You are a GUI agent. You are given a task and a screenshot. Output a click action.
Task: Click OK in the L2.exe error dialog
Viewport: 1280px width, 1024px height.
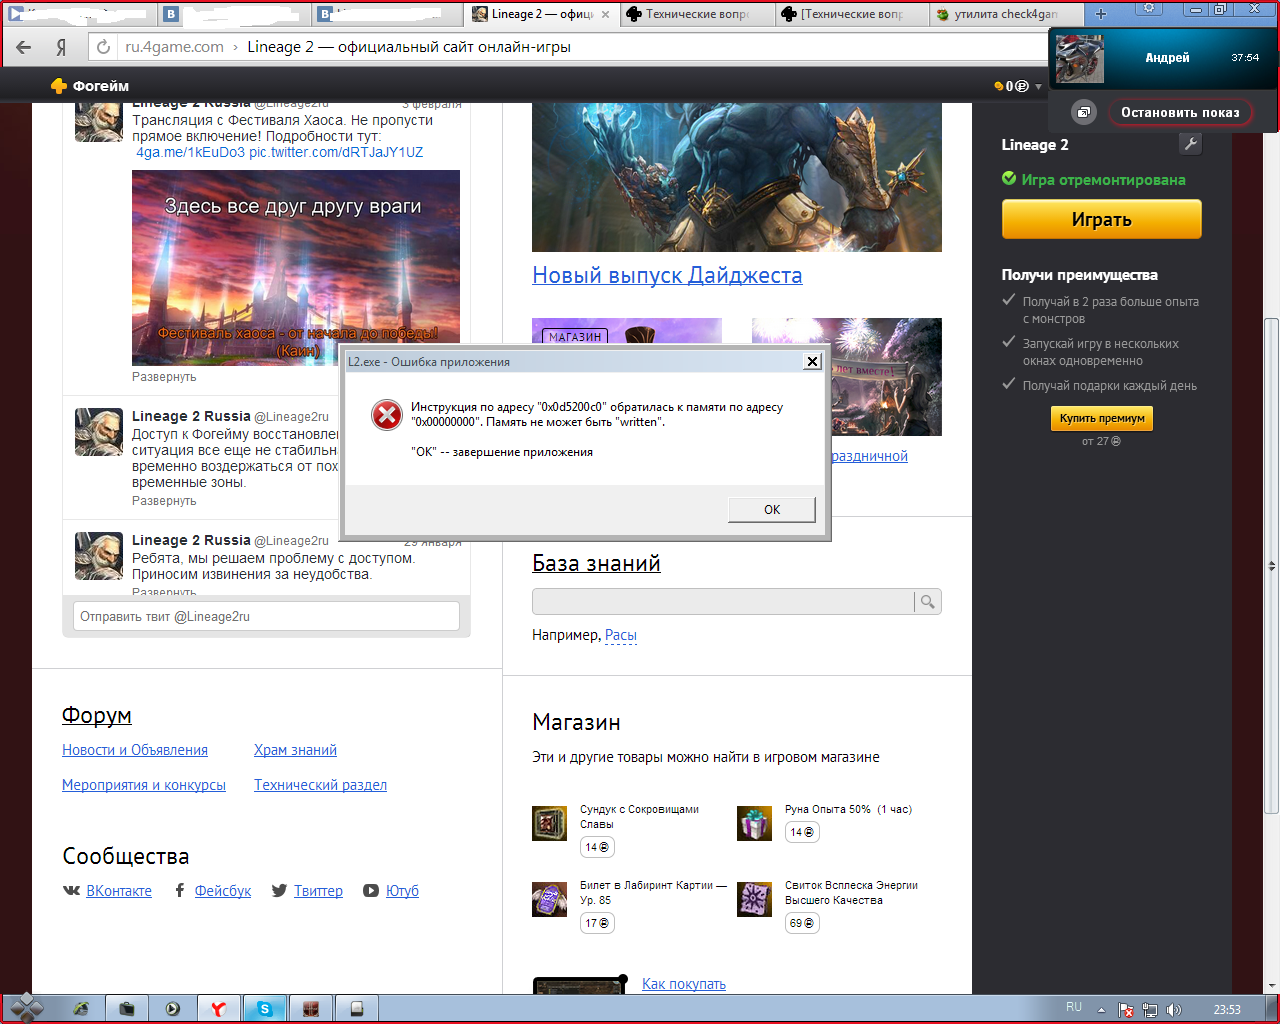[x=771, y=510]
